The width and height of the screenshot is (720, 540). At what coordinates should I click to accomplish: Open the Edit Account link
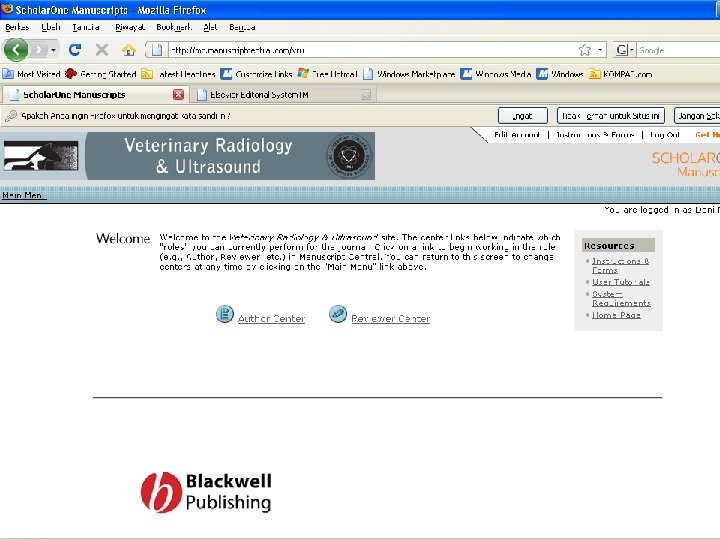point(517,135)
